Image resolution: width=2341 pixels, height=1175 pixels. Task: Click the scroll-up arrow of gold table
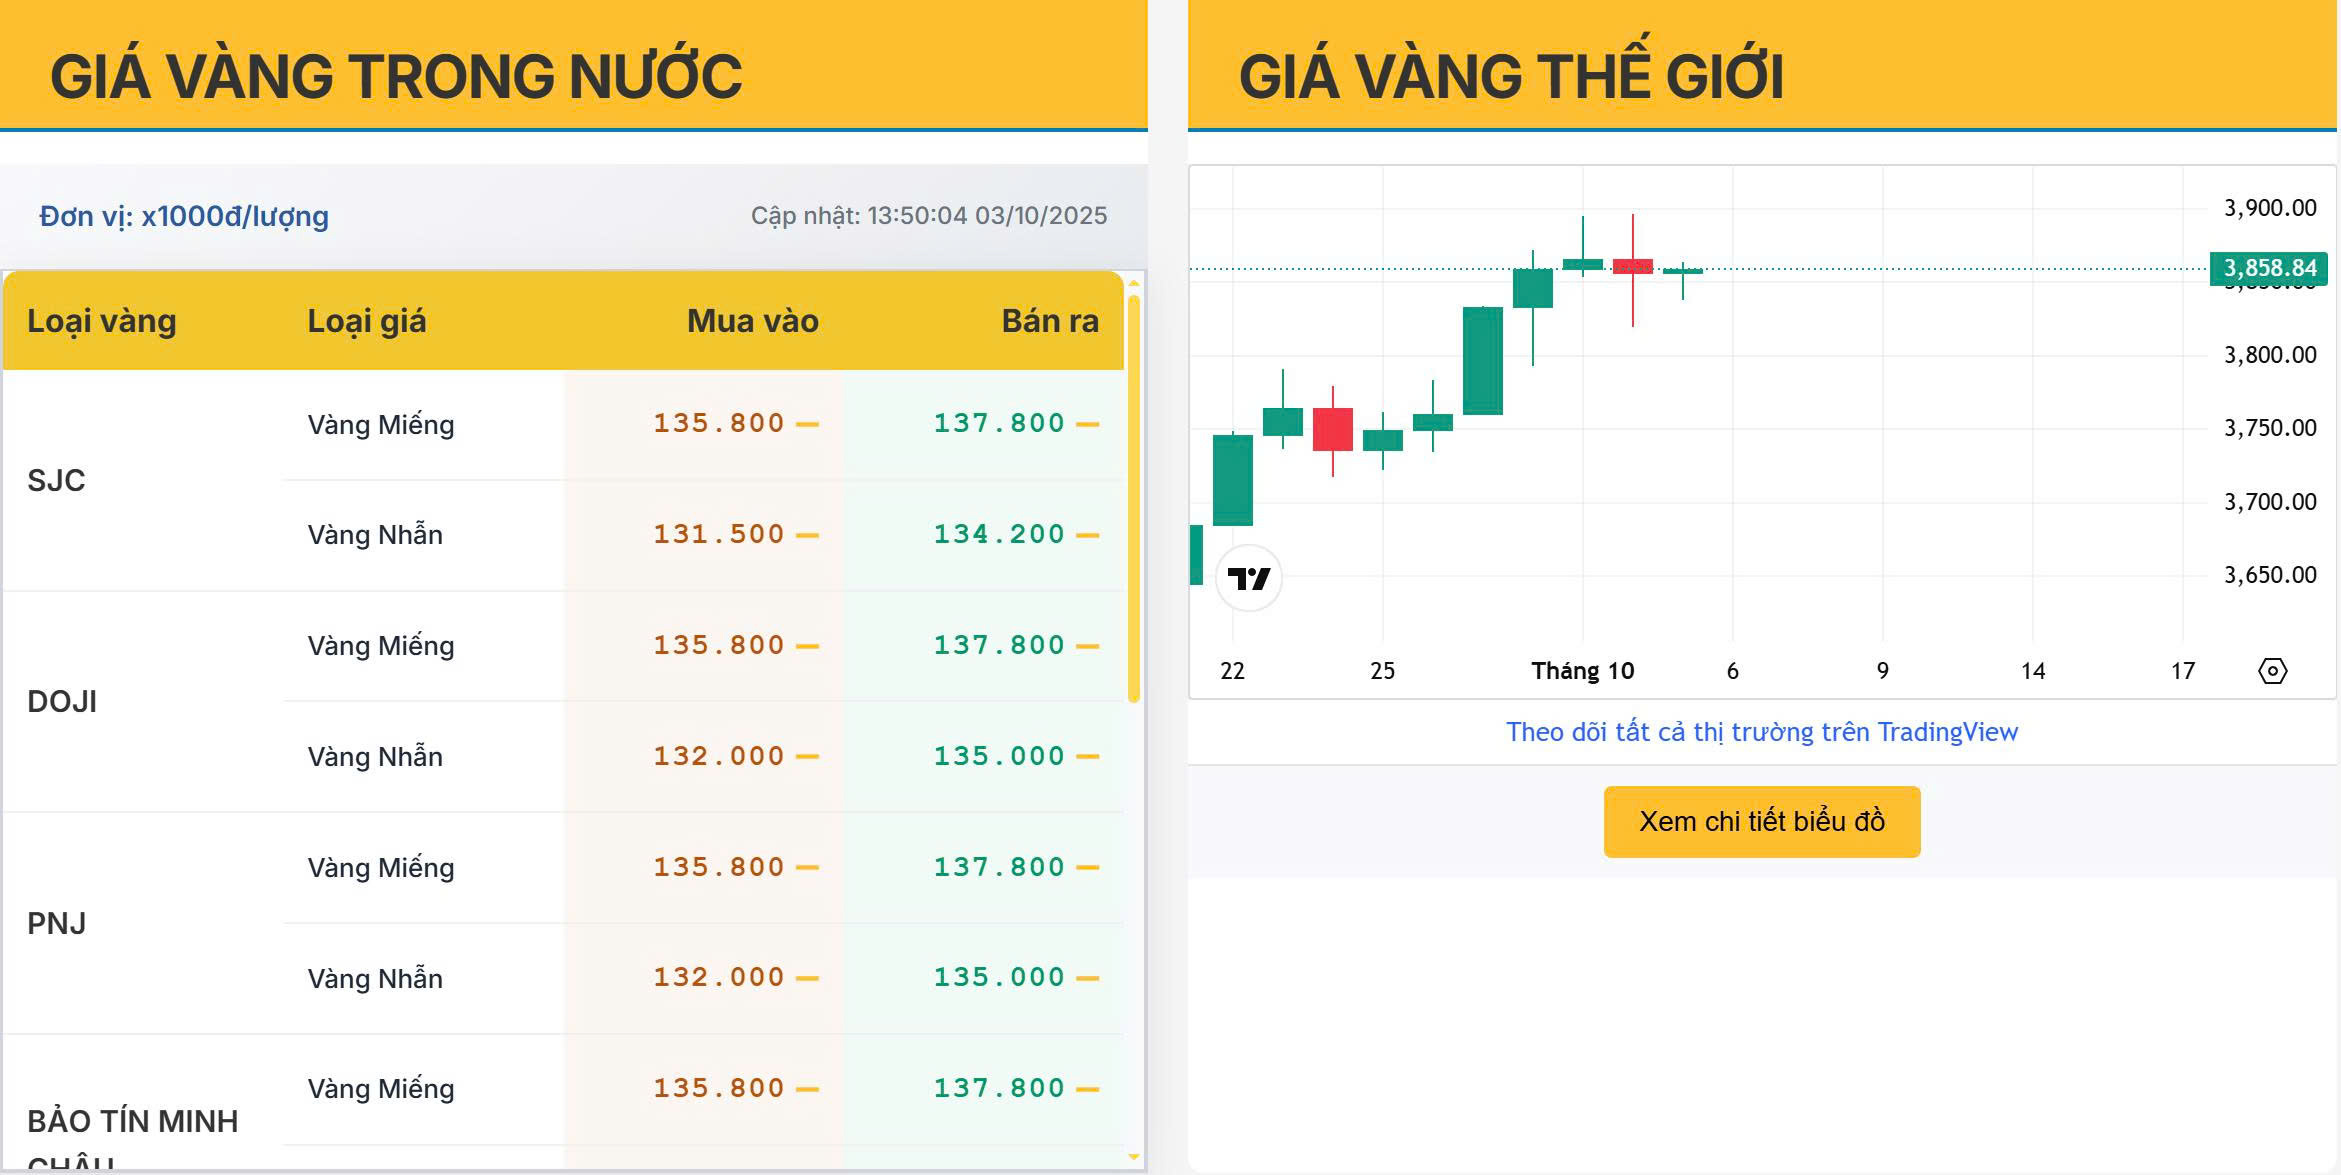click(1133, 284)
